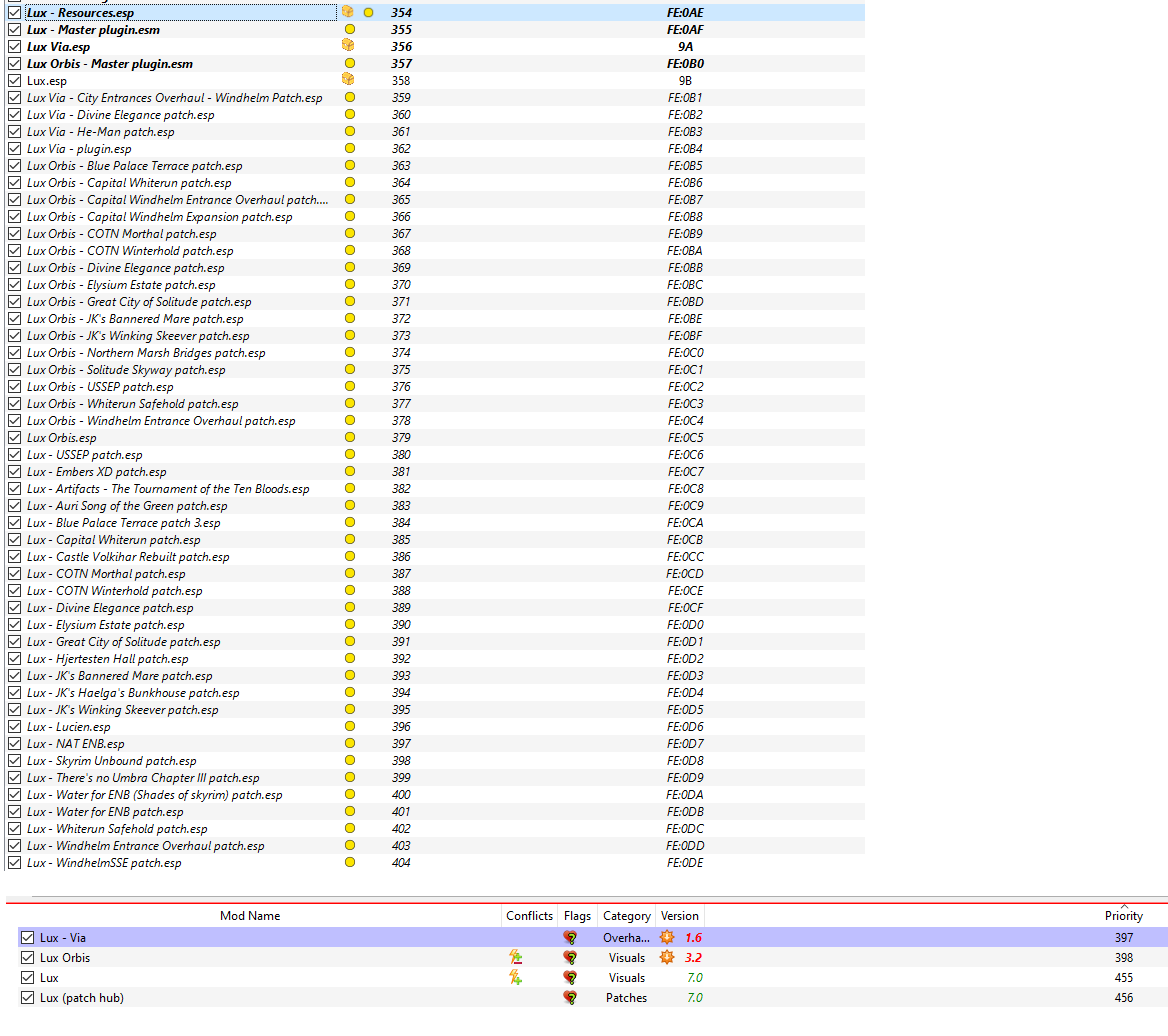The width and height of the screenshot is (1168, 1036).
Task: Sort mods by the Priority column header
Action: coord(1123,916)
